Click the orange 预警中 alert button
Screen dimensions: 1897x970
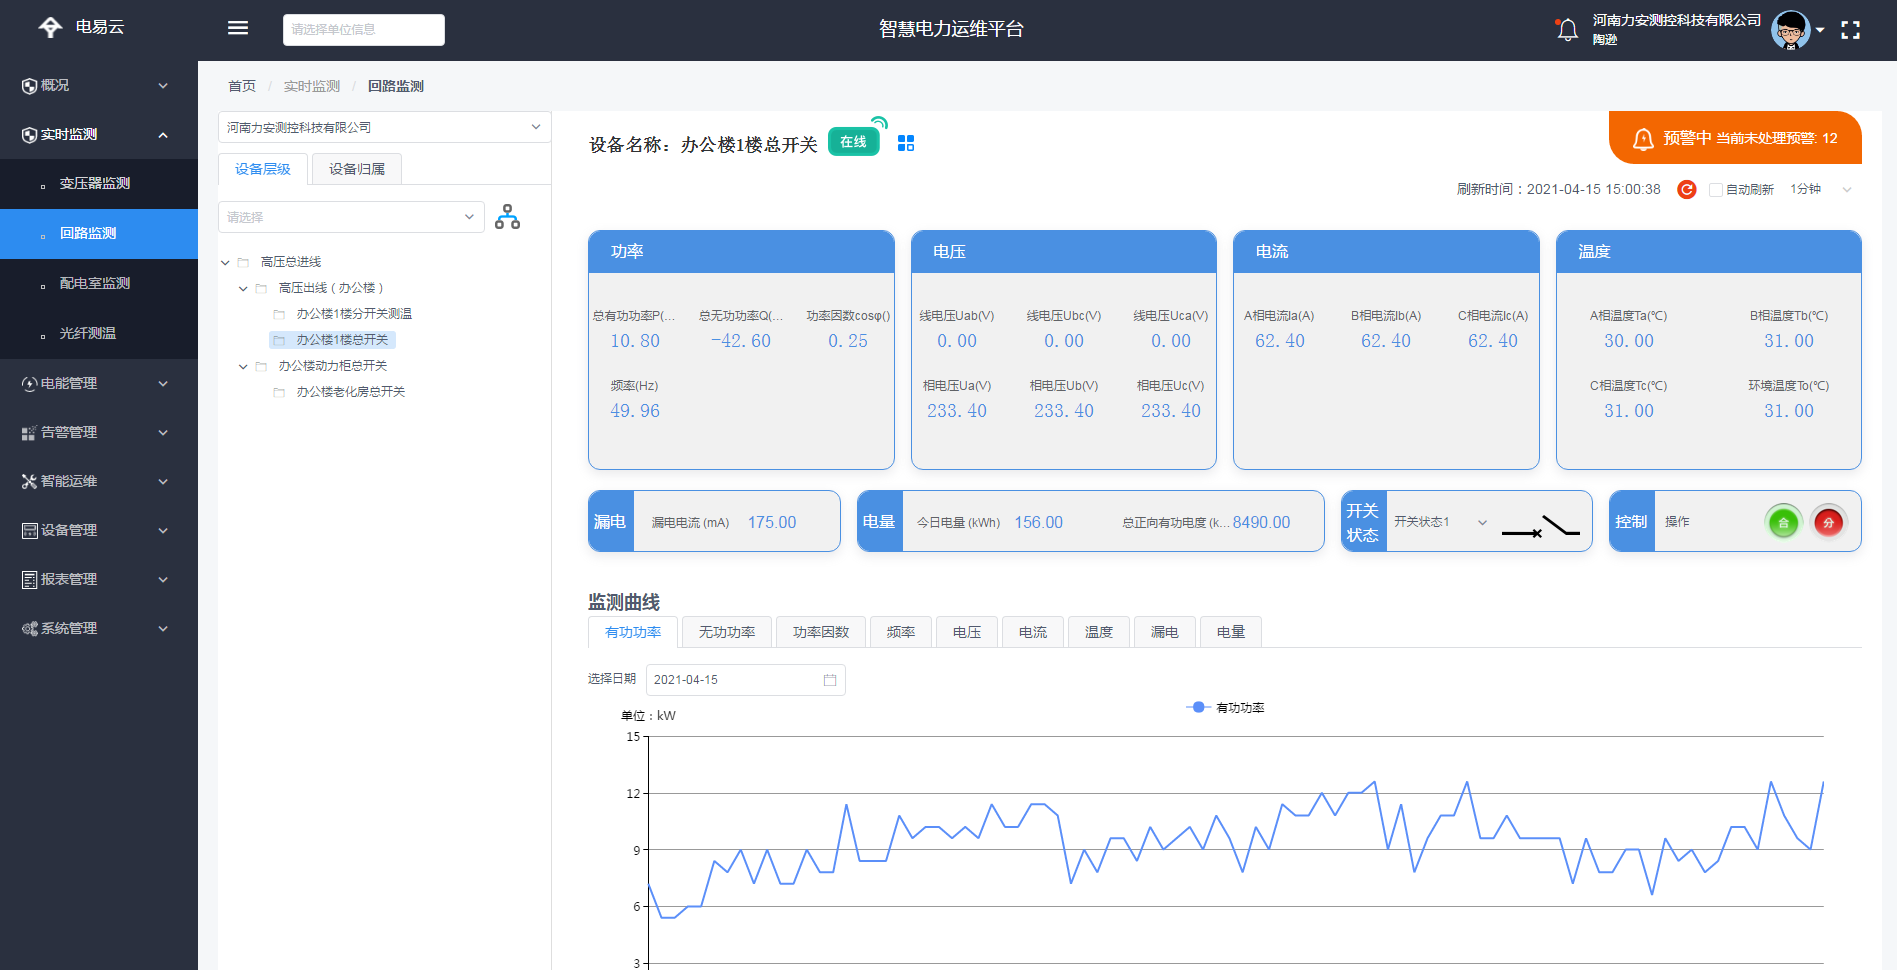pyautogui.click(x=1735, y=138)
